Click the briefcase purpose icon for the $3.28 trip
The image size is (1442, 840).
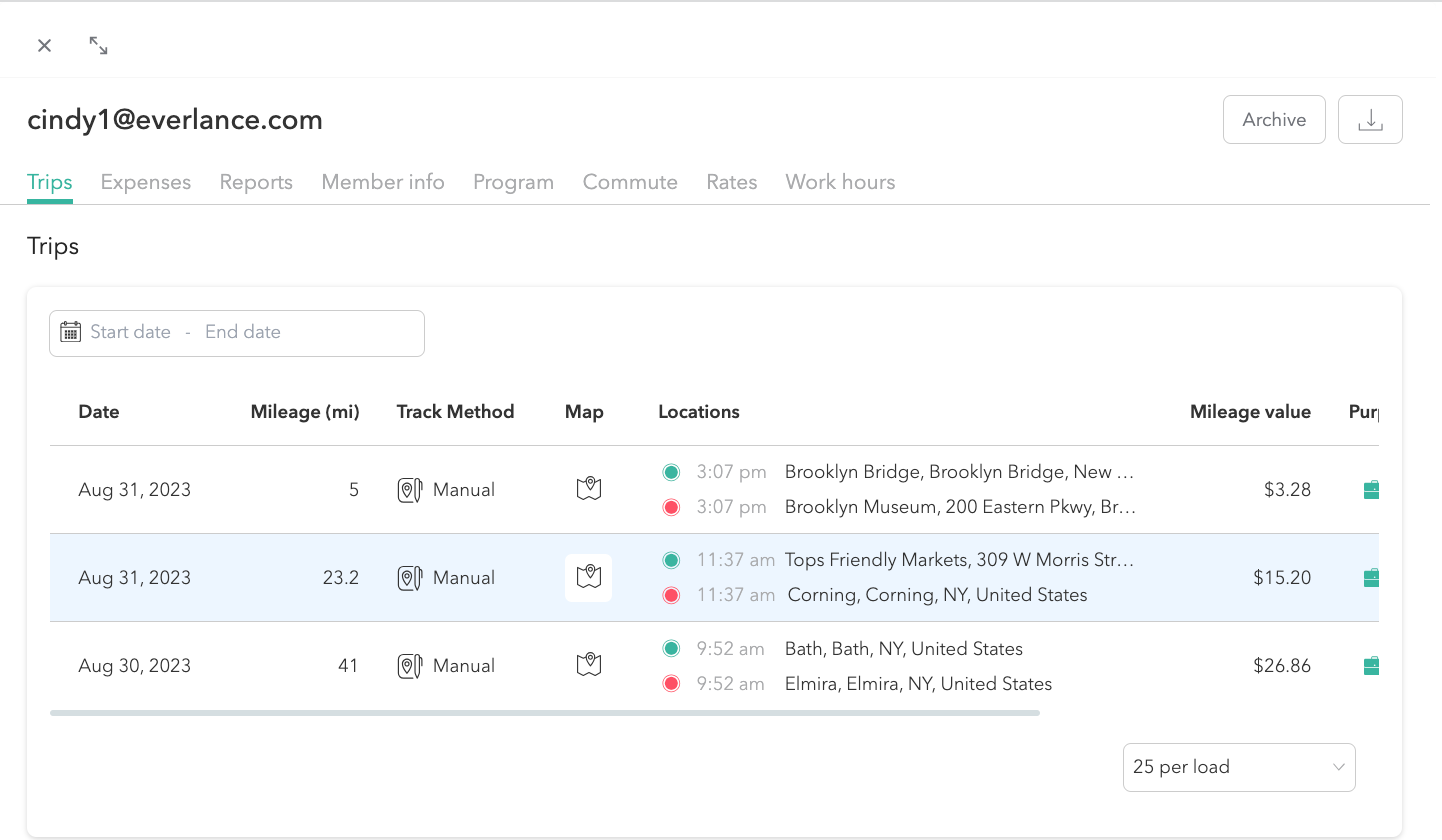pos(1371,490)
